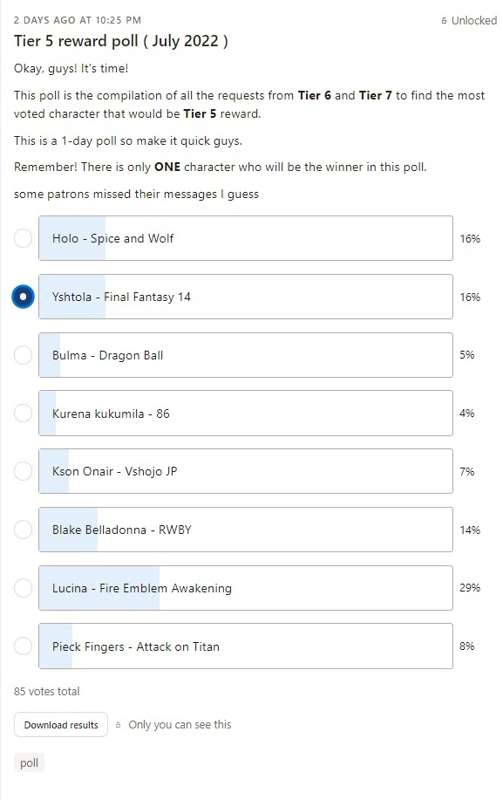
Task: Choose the Kurena kukumila - 86 radio button
Action: click(x=23, y=413)
